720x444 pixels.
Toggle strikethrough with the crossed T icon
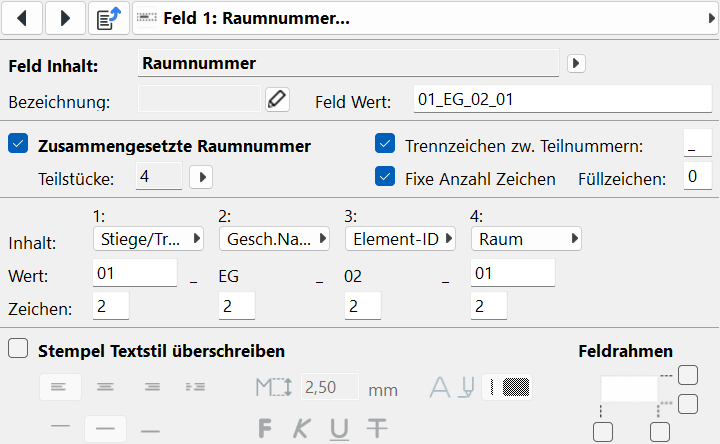[376, 428]
